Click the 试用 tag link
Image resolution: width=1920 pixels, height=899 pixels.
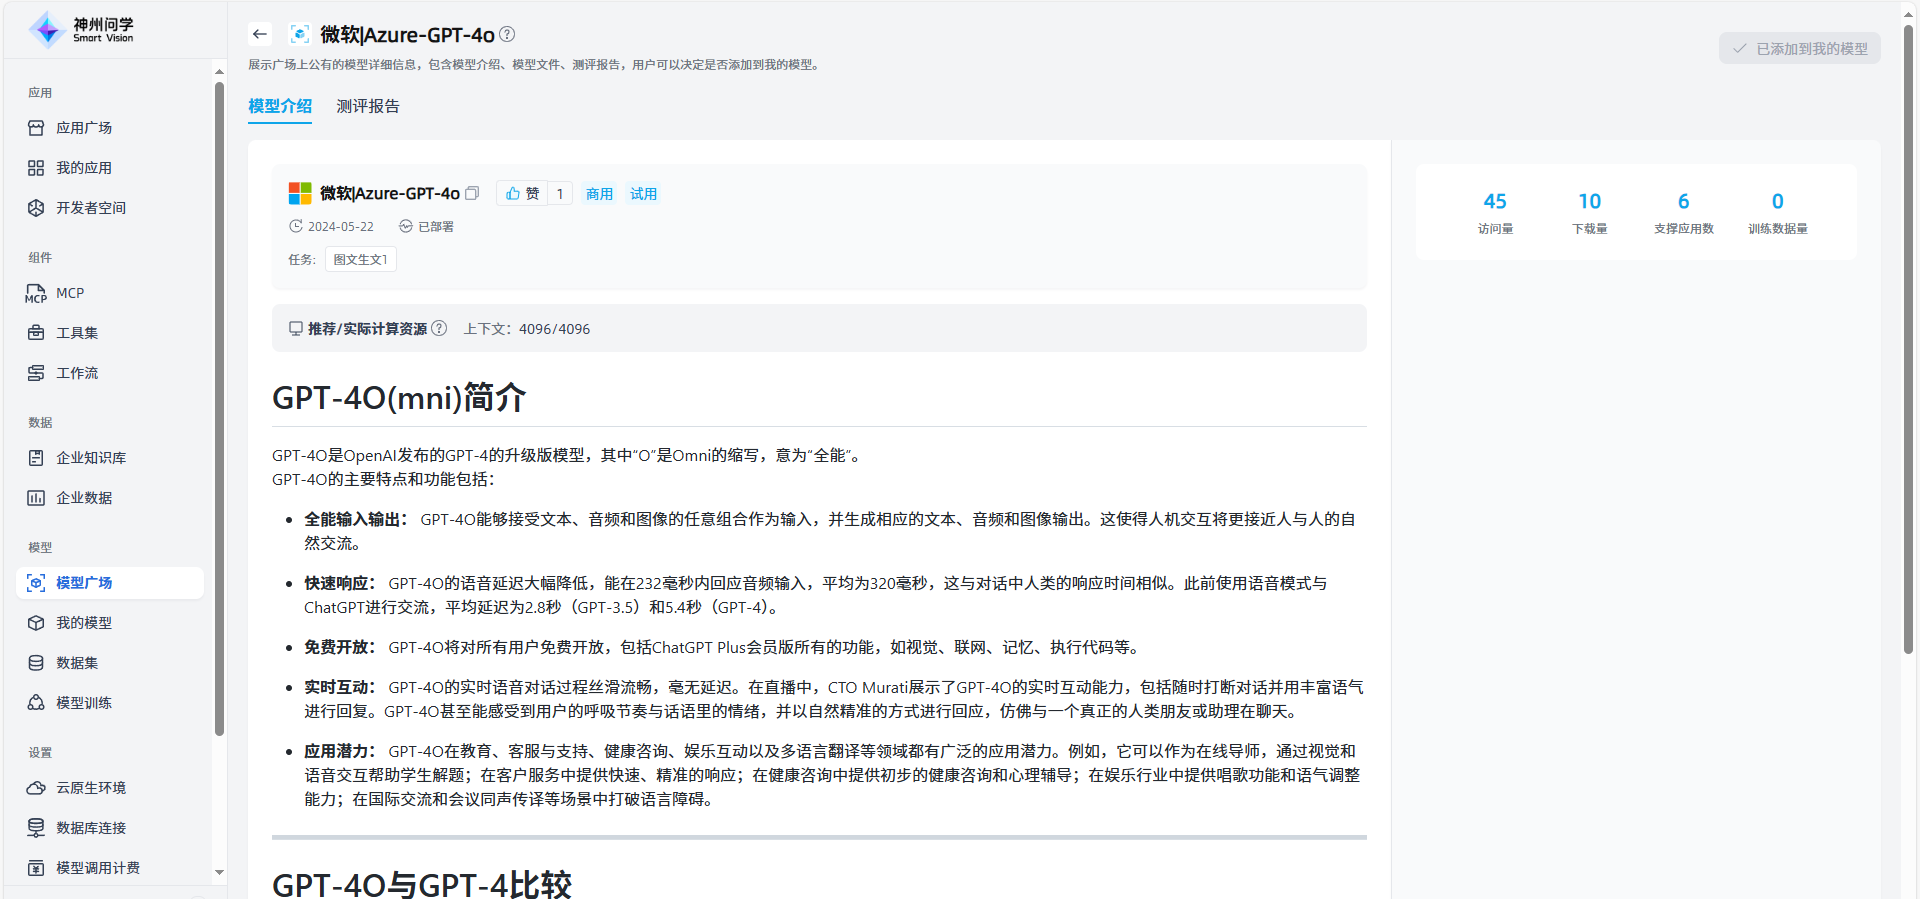(643, 194)
